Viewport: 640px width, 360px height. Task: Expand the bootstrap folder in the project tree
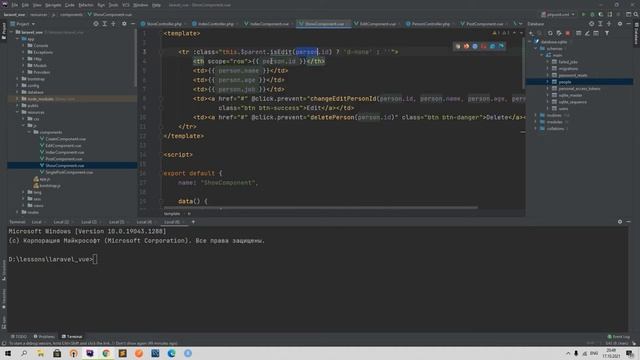click(18, 79)
